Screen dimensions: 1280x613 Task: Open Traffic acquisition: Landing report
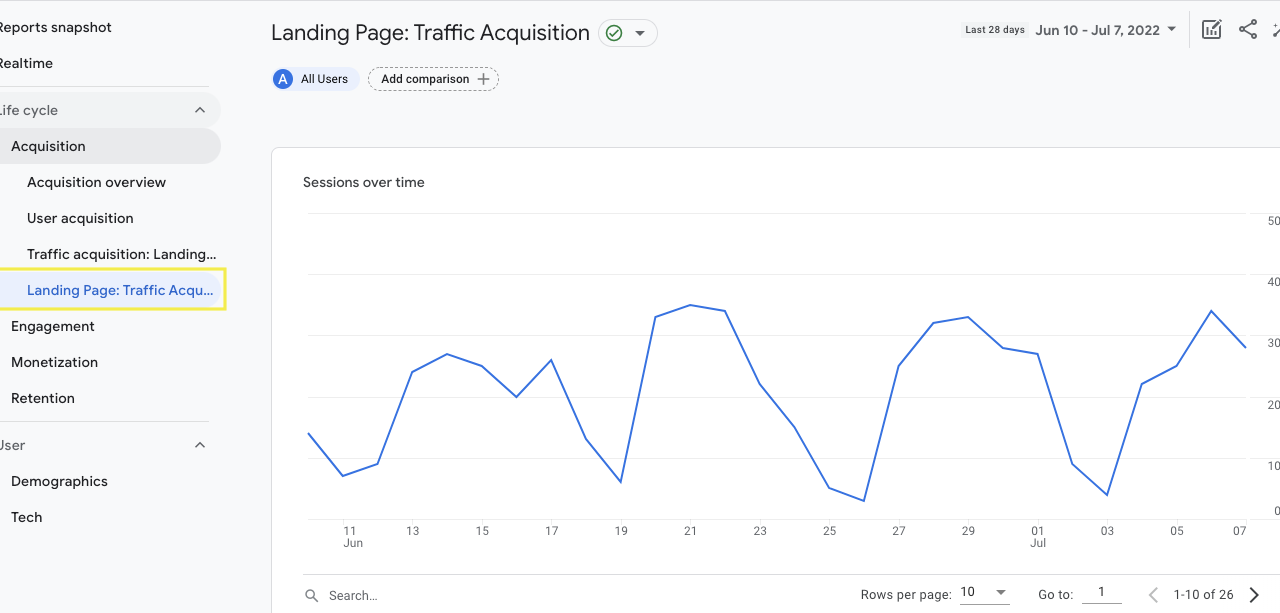121,254
